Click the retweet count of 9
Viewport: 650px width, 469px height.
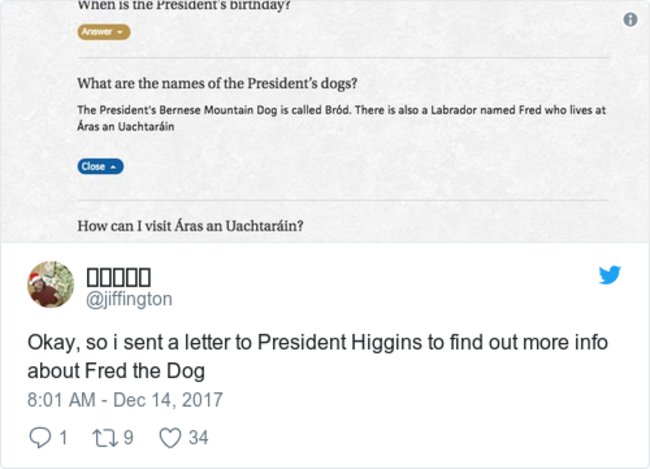pos(126,437)
